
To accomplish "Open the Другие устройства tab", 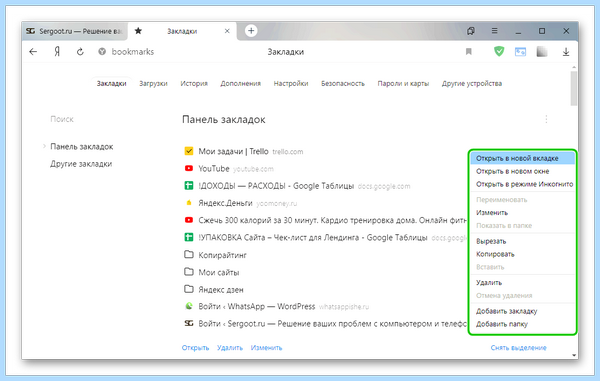I will coord(472,83).
